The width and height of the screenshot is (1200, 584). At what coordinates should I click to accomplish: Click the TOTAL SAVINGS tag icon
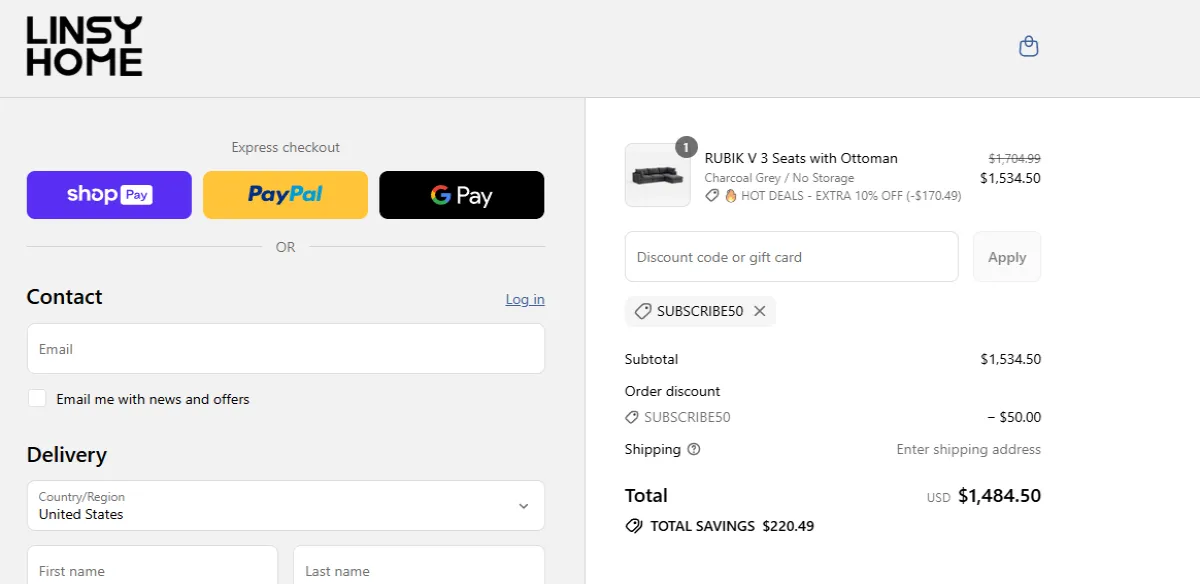click(x=634, y=525)
